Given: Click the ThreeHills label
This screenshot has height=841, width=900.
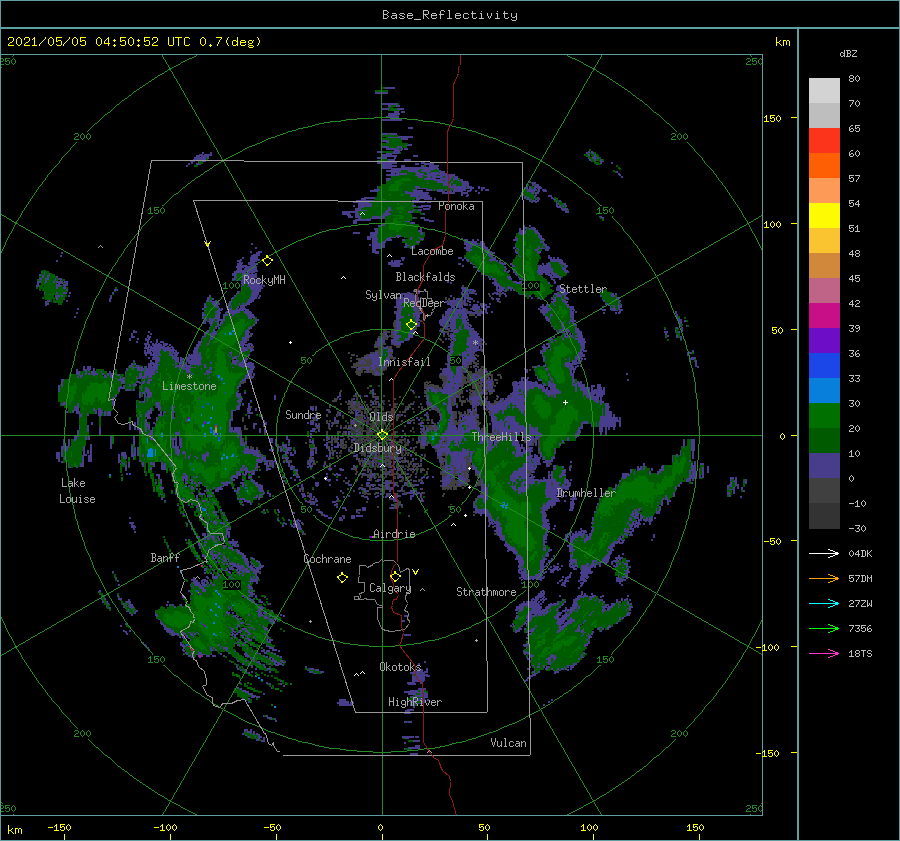Looking at the screenshot, I should [x=501, y=437].
